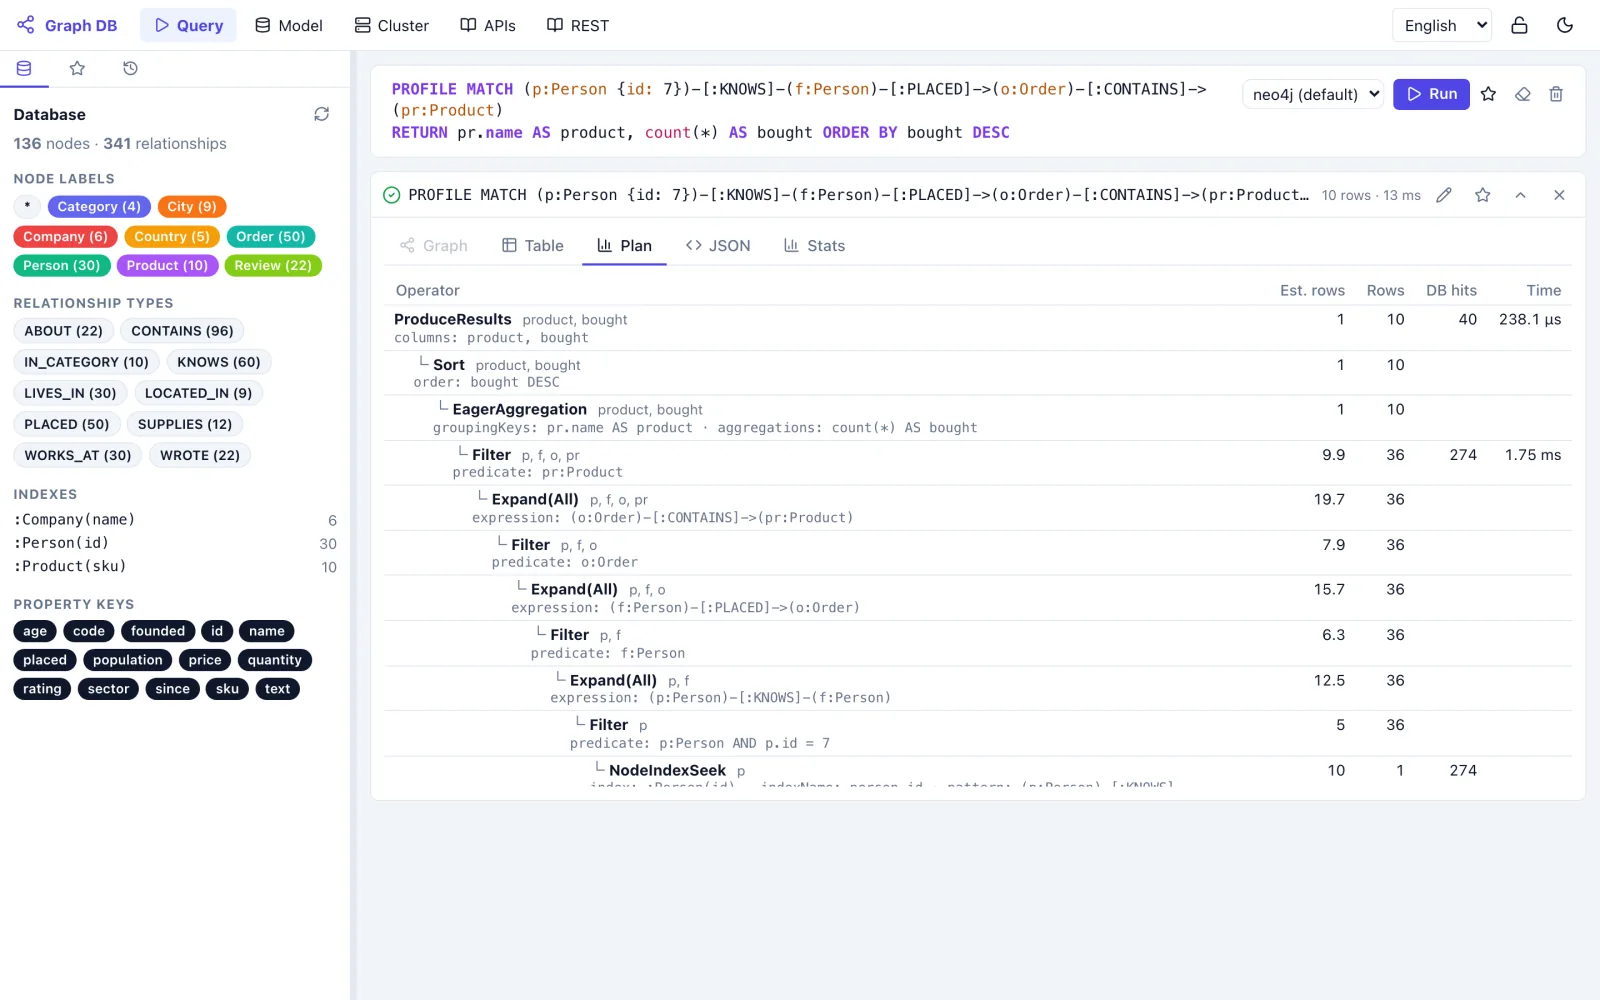Click the 'founded' property key
The image size is (1600, 1000).
pos(158,631)
